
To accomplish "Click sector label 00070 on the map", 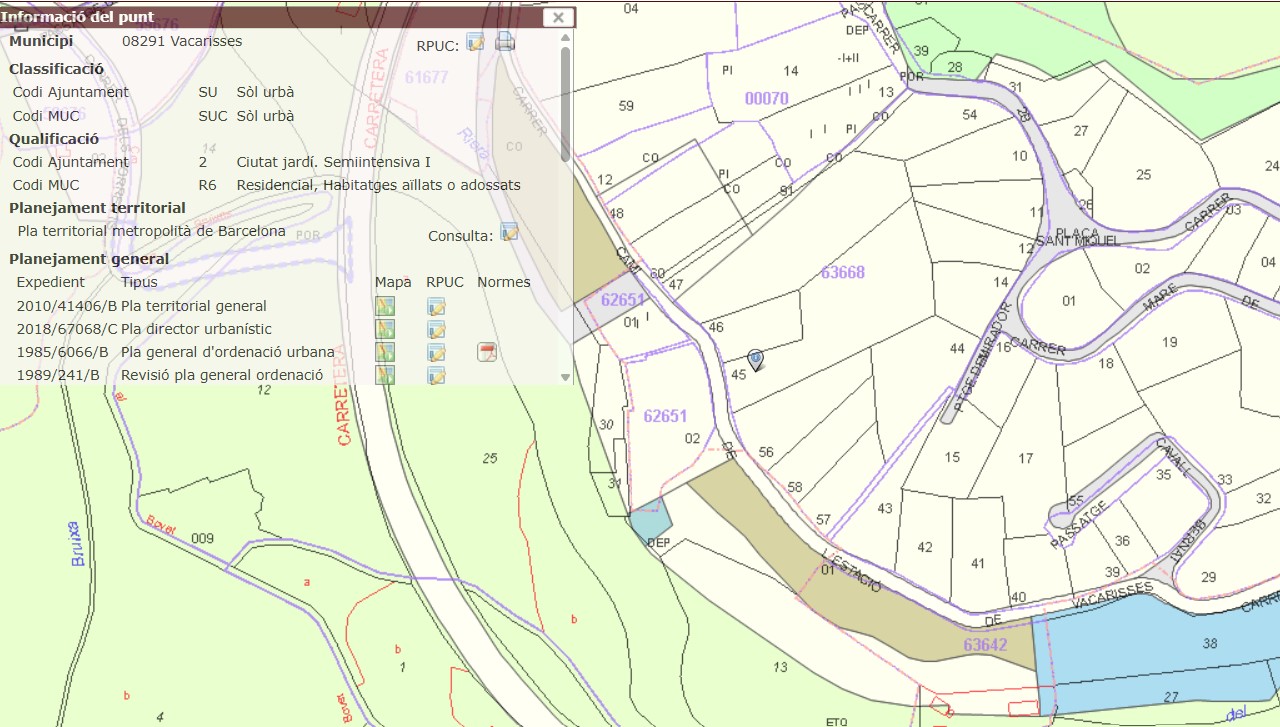I will (x=767, y=98).
